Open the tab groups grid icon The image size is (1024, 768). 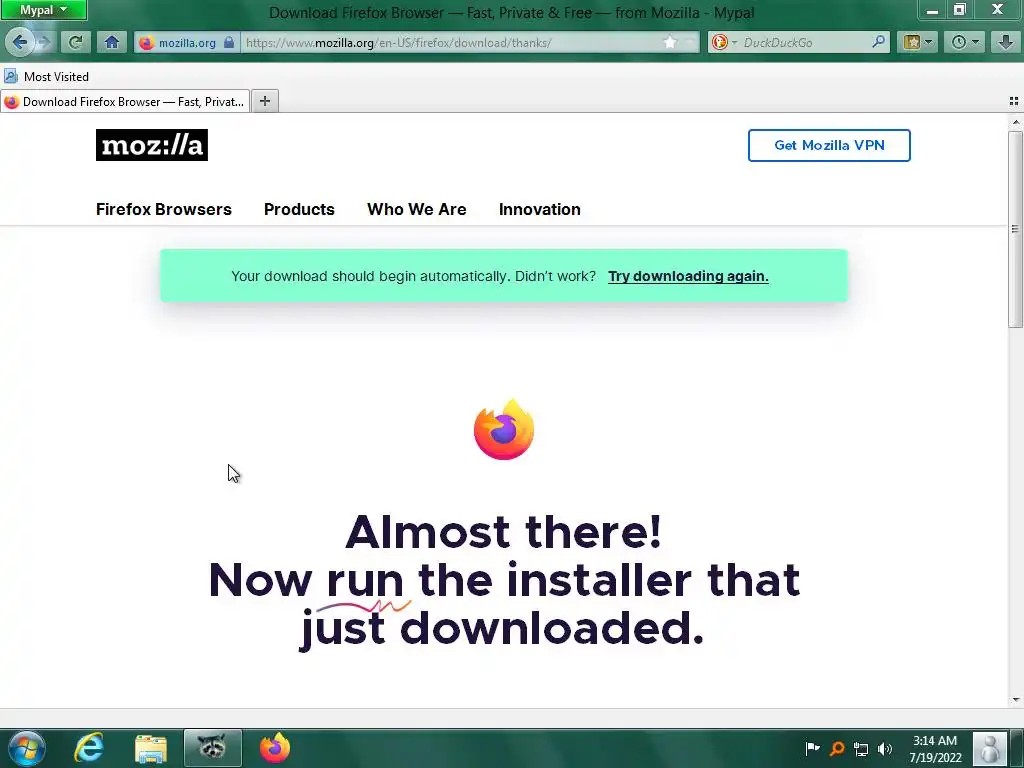(x=1014, y=101)
